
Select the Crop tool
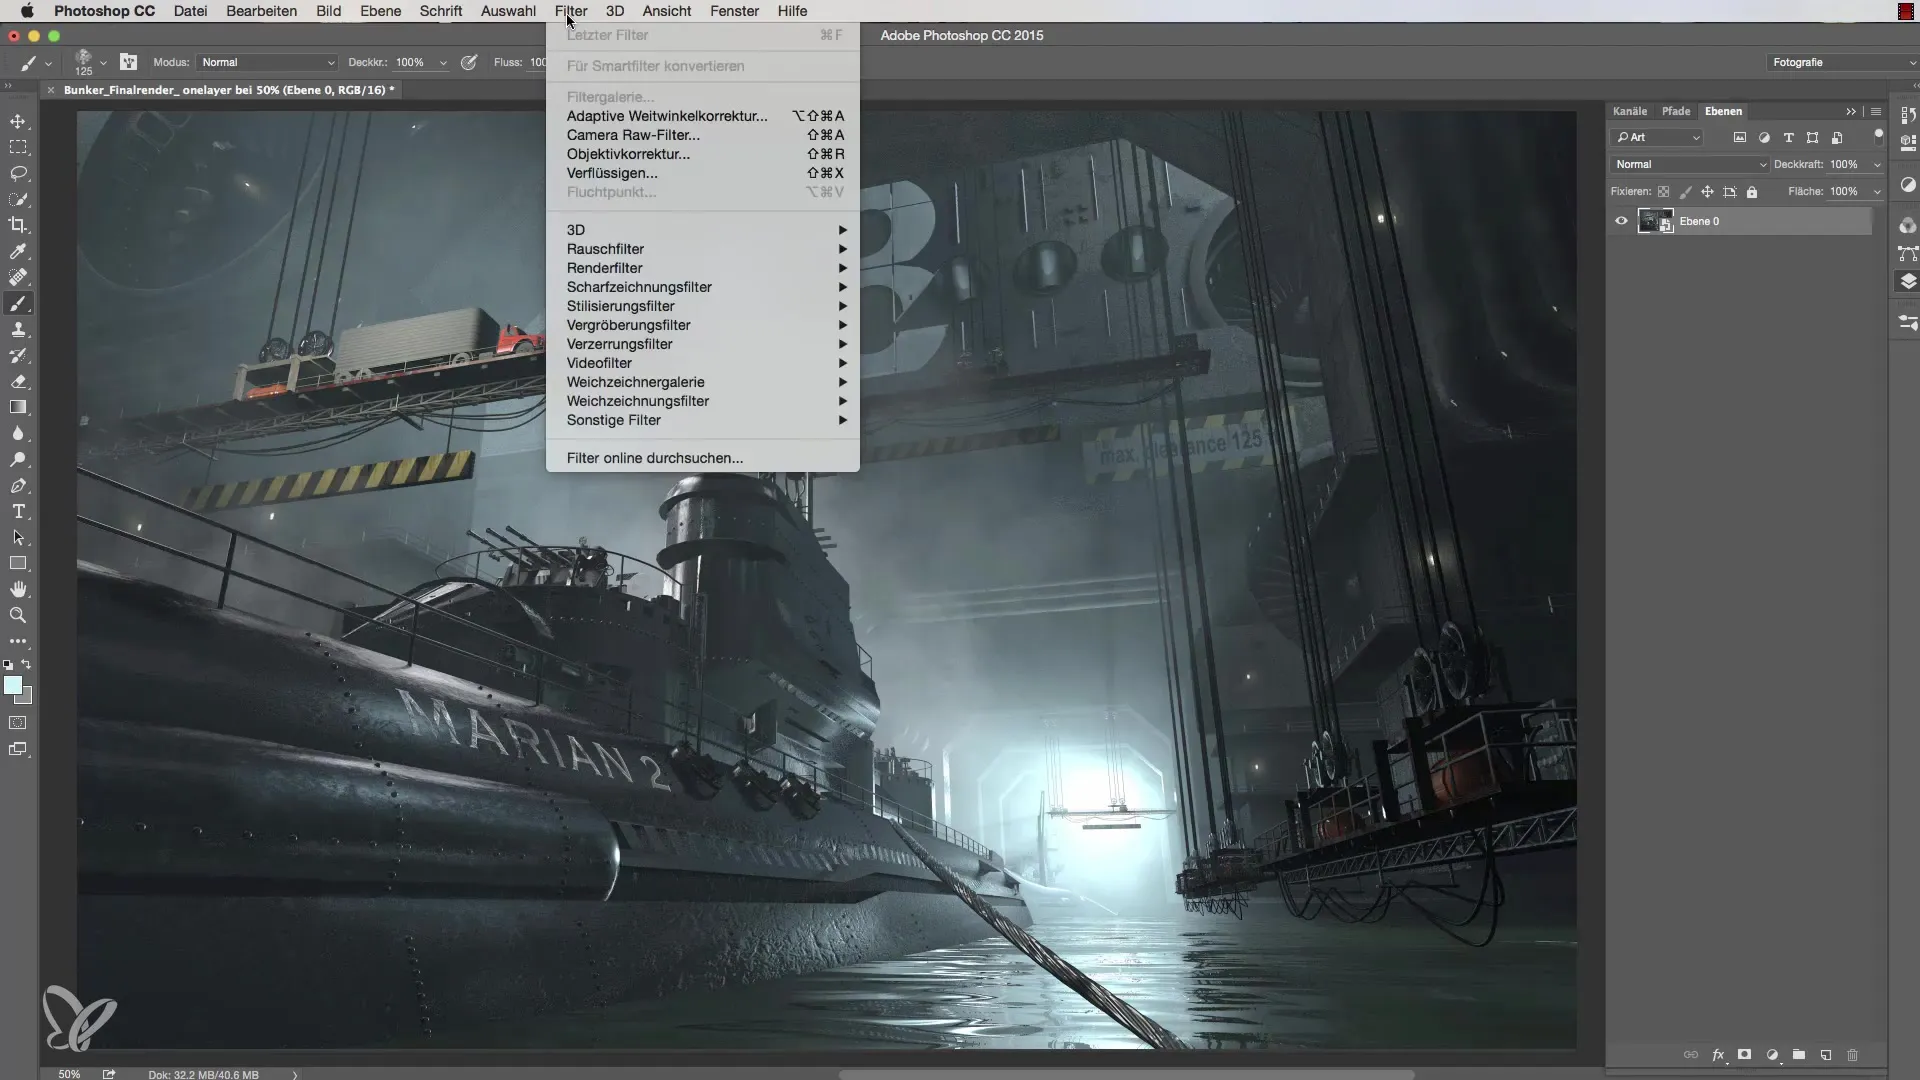18,225
